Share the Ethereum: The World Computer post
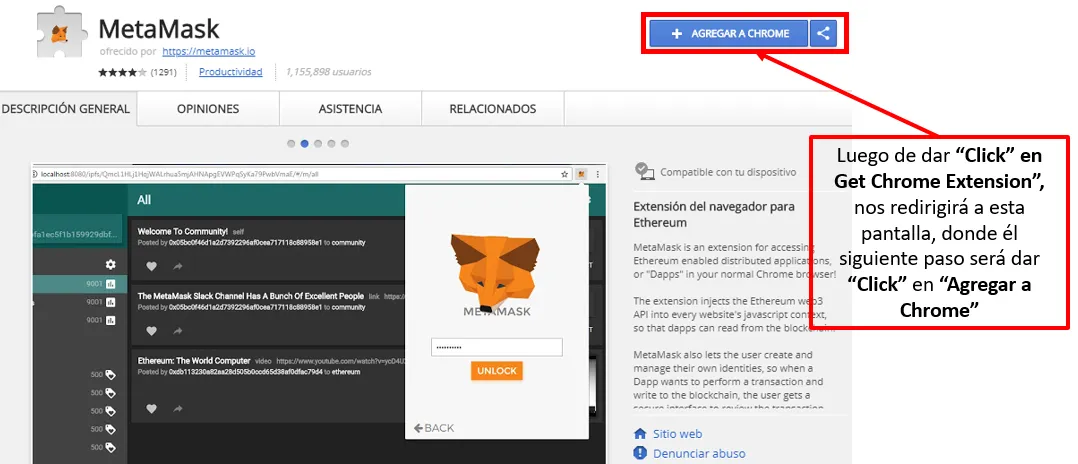The width and height of the screenshot is (1078, 464). pos(177,408)
